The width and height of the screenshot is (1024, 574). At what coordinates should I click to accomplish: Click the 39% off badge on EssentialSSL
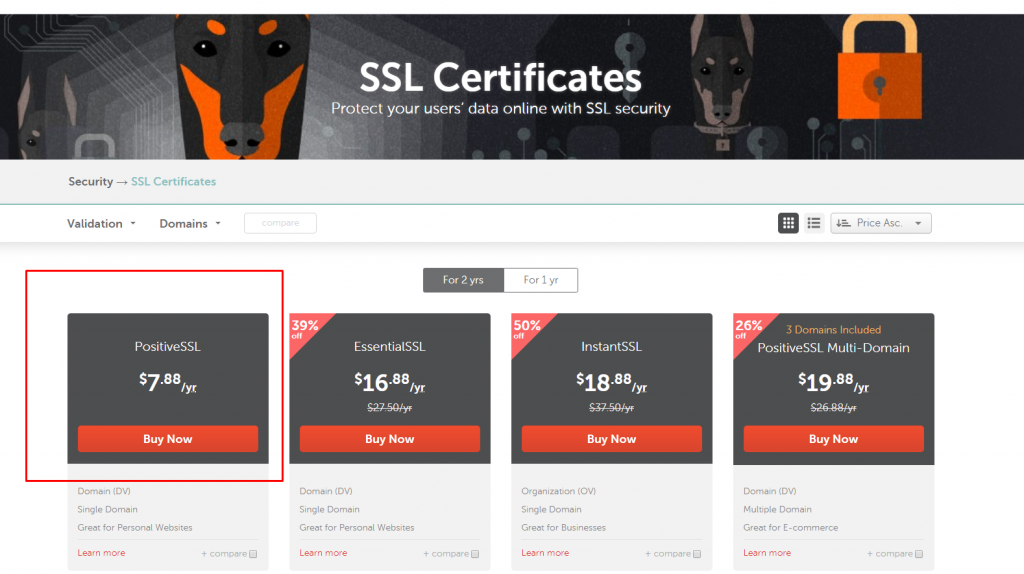pyautogui.click(x=303, y=328)
